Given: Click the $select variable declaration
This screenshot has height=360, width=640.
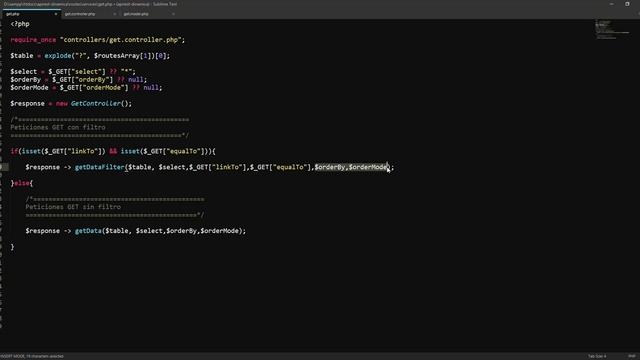Looking at the screenshot, I should pos(23,72).
